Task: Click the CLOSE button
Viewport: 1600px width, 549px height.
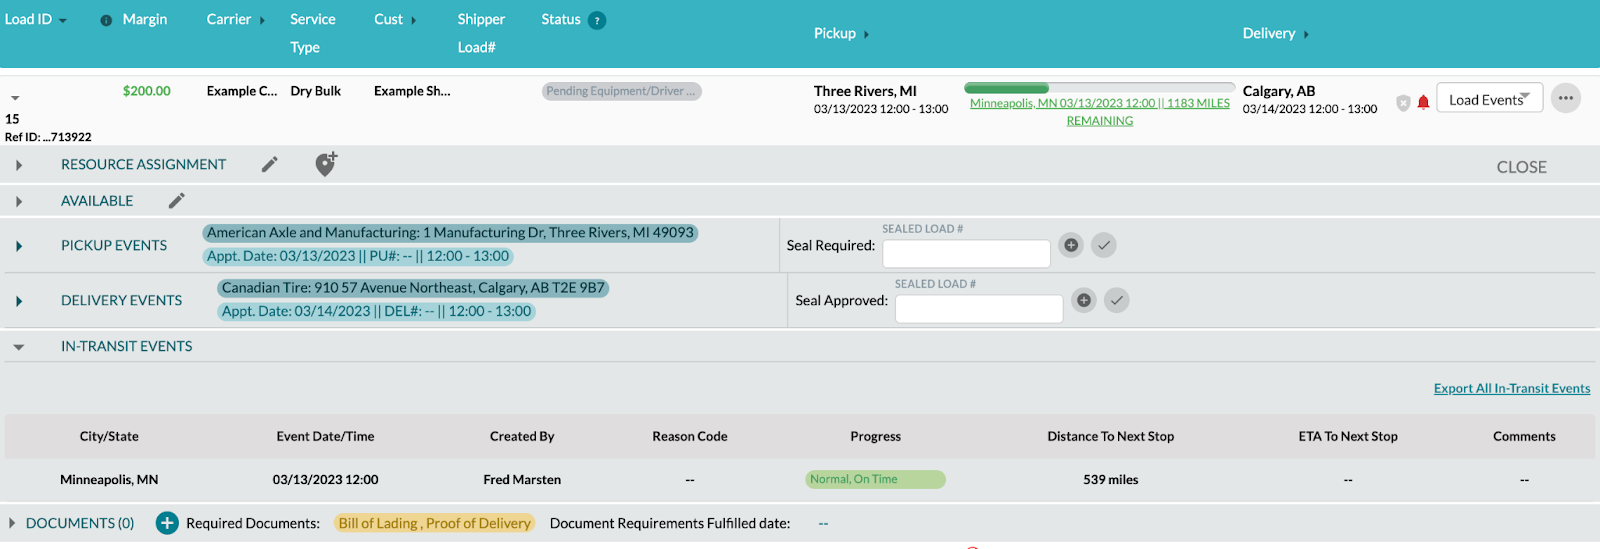Action: pos(1521,167)
